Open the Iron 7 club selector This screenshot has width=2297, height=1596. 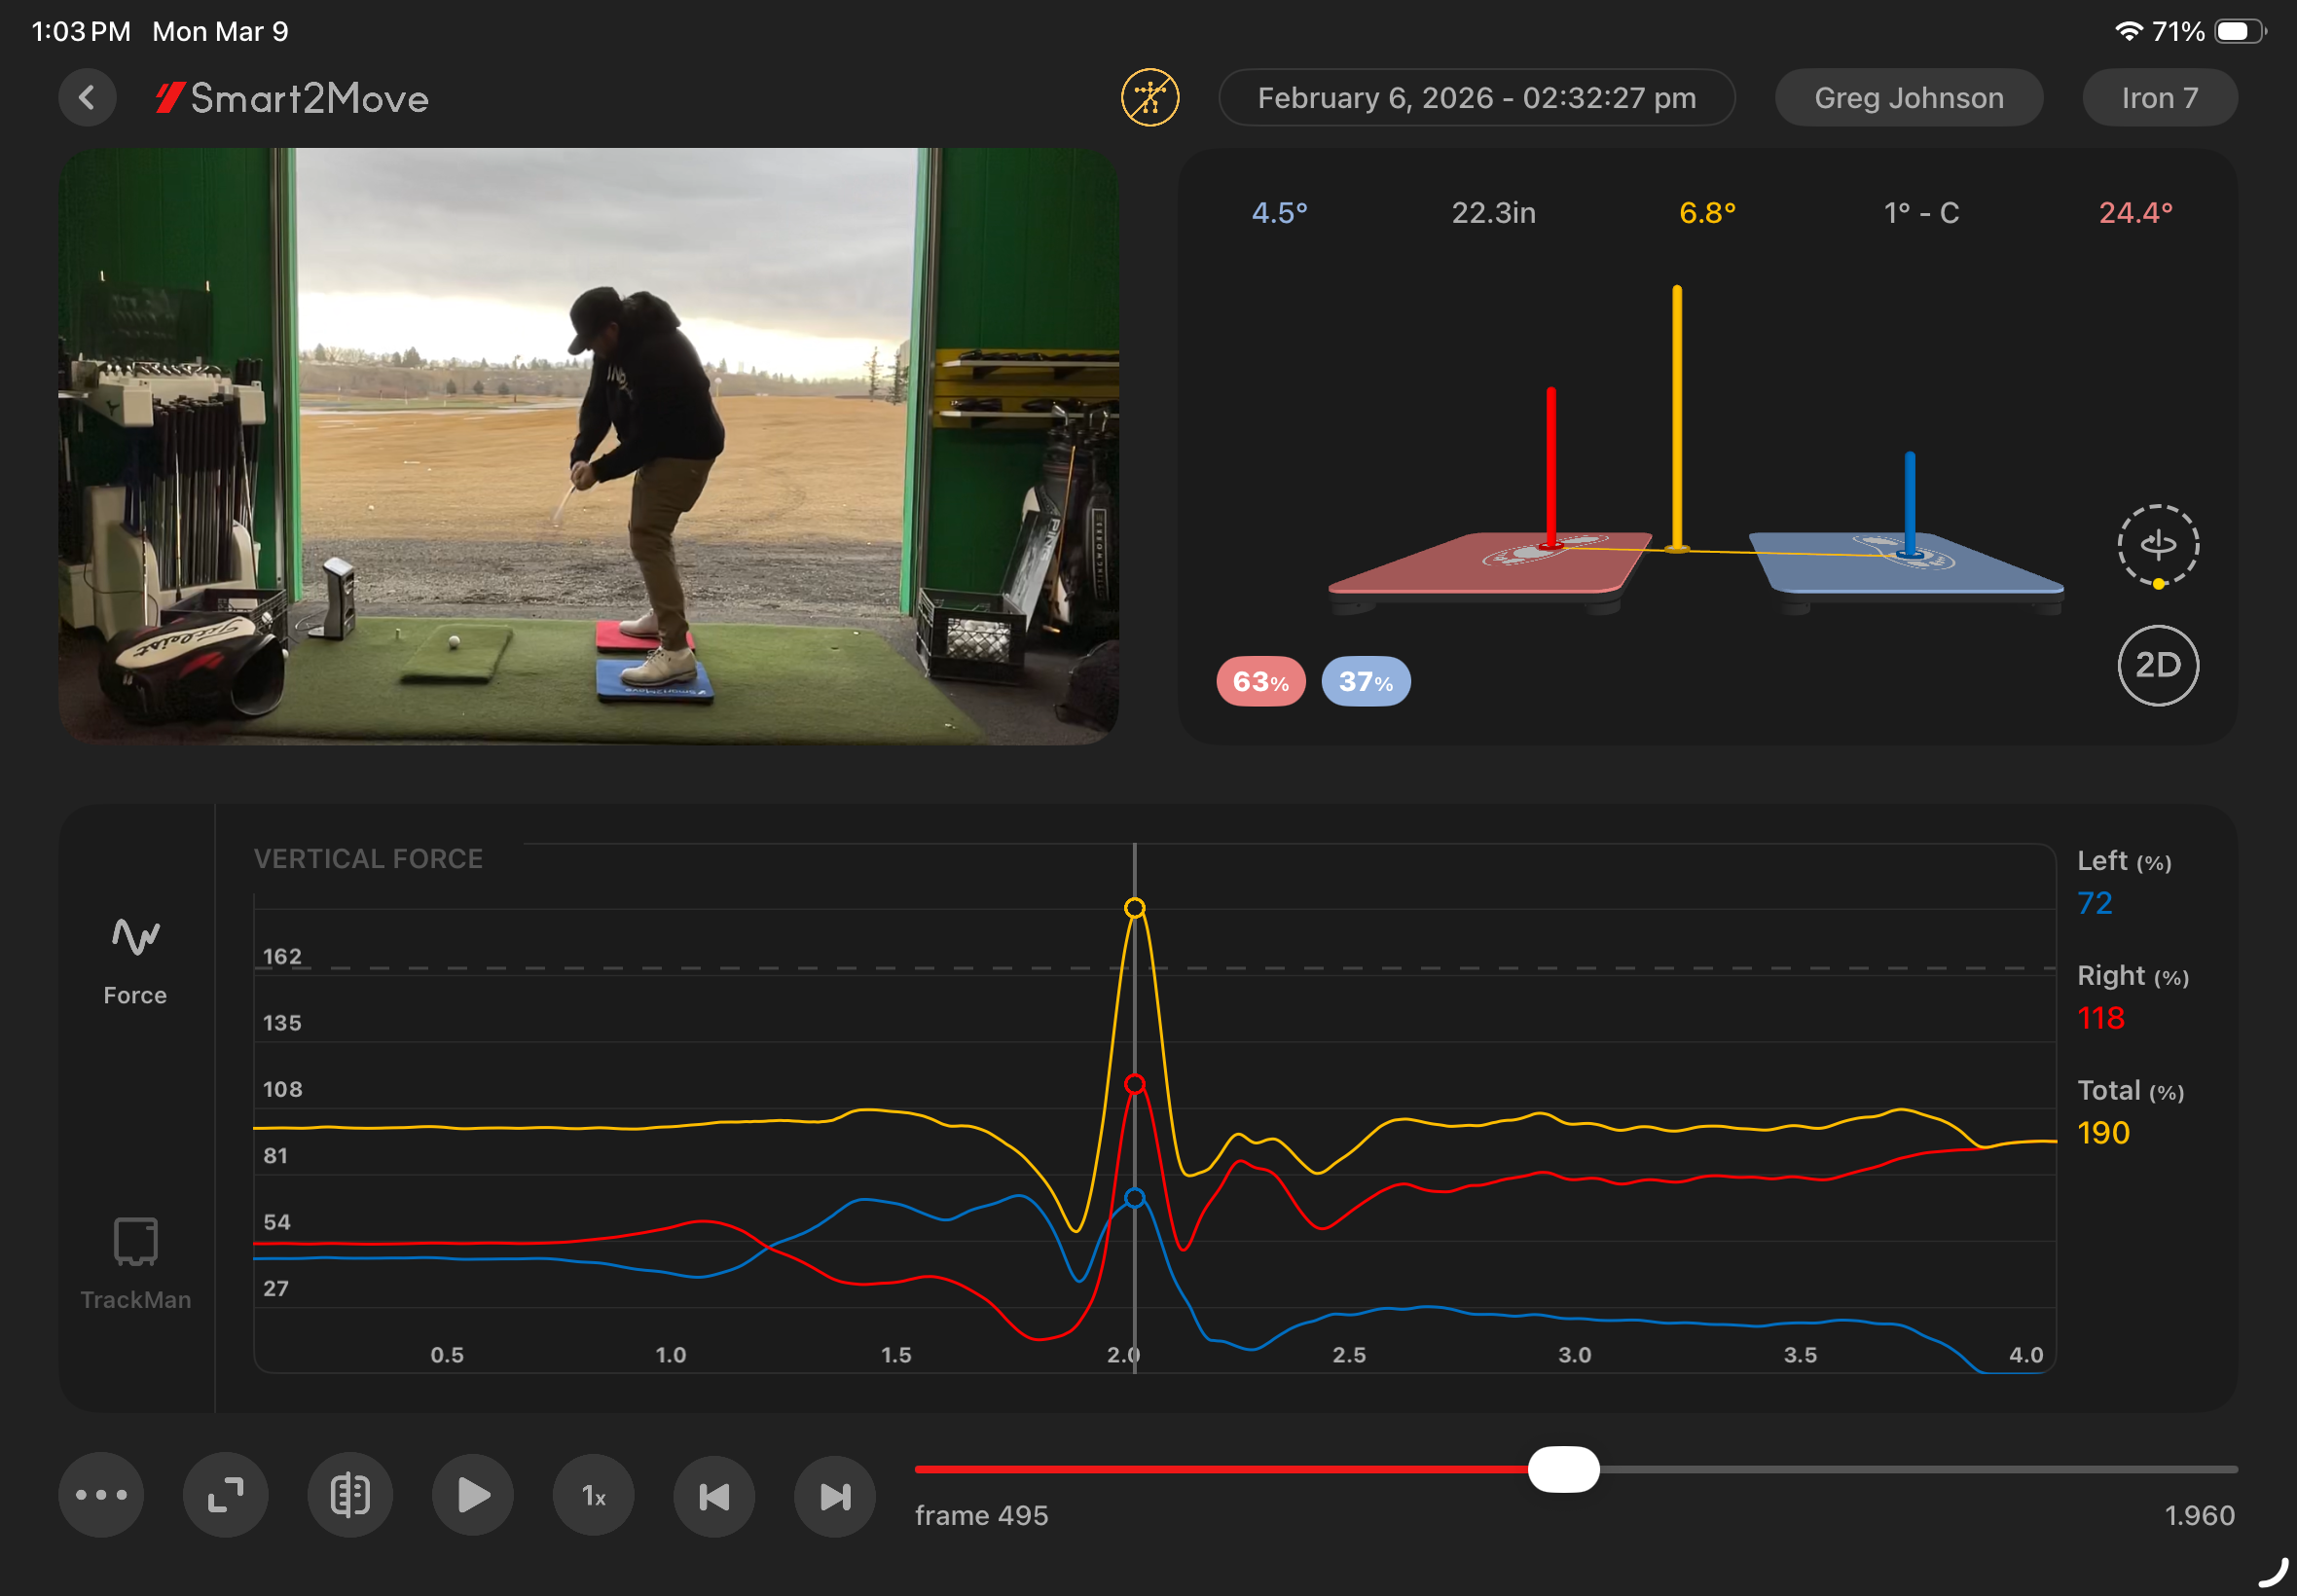tap(2159, 98)
